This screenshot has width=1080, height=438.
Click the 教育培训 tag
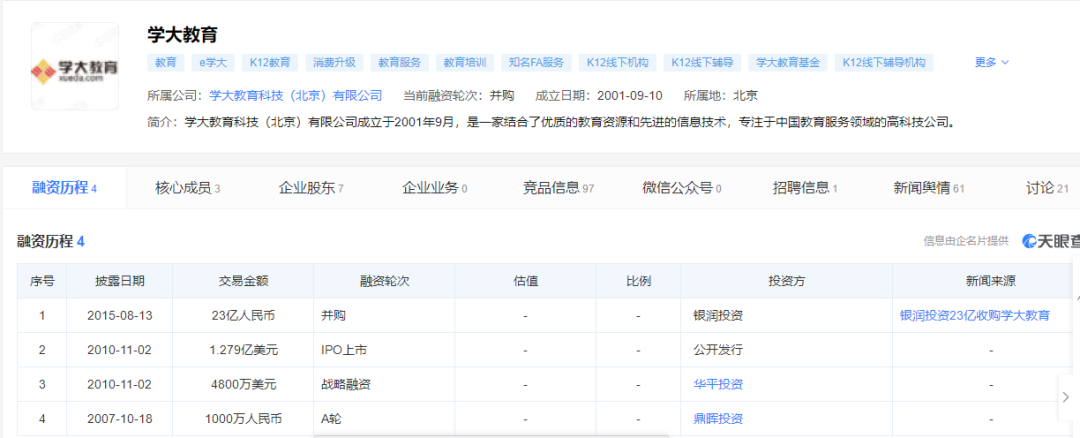465,63
